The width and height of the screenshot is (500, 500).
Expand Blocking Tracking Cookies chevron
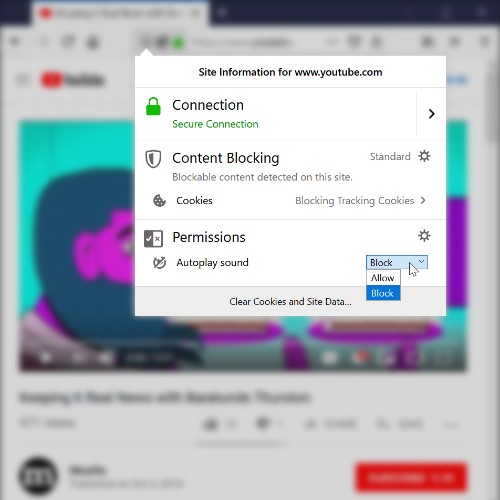coord(423,200)
